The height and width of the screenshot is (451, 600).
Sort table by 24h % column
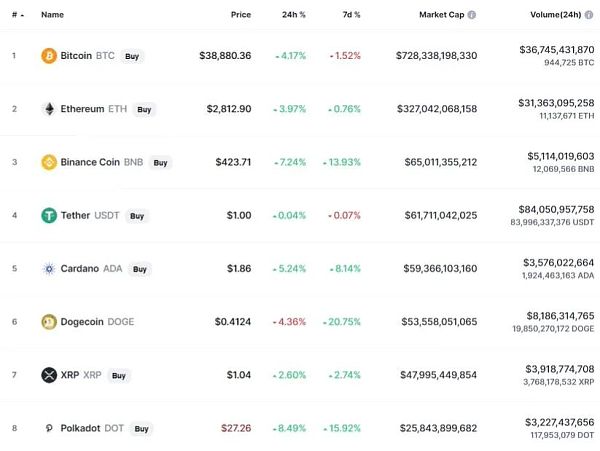pyautogui.click(x=295, y=15)
